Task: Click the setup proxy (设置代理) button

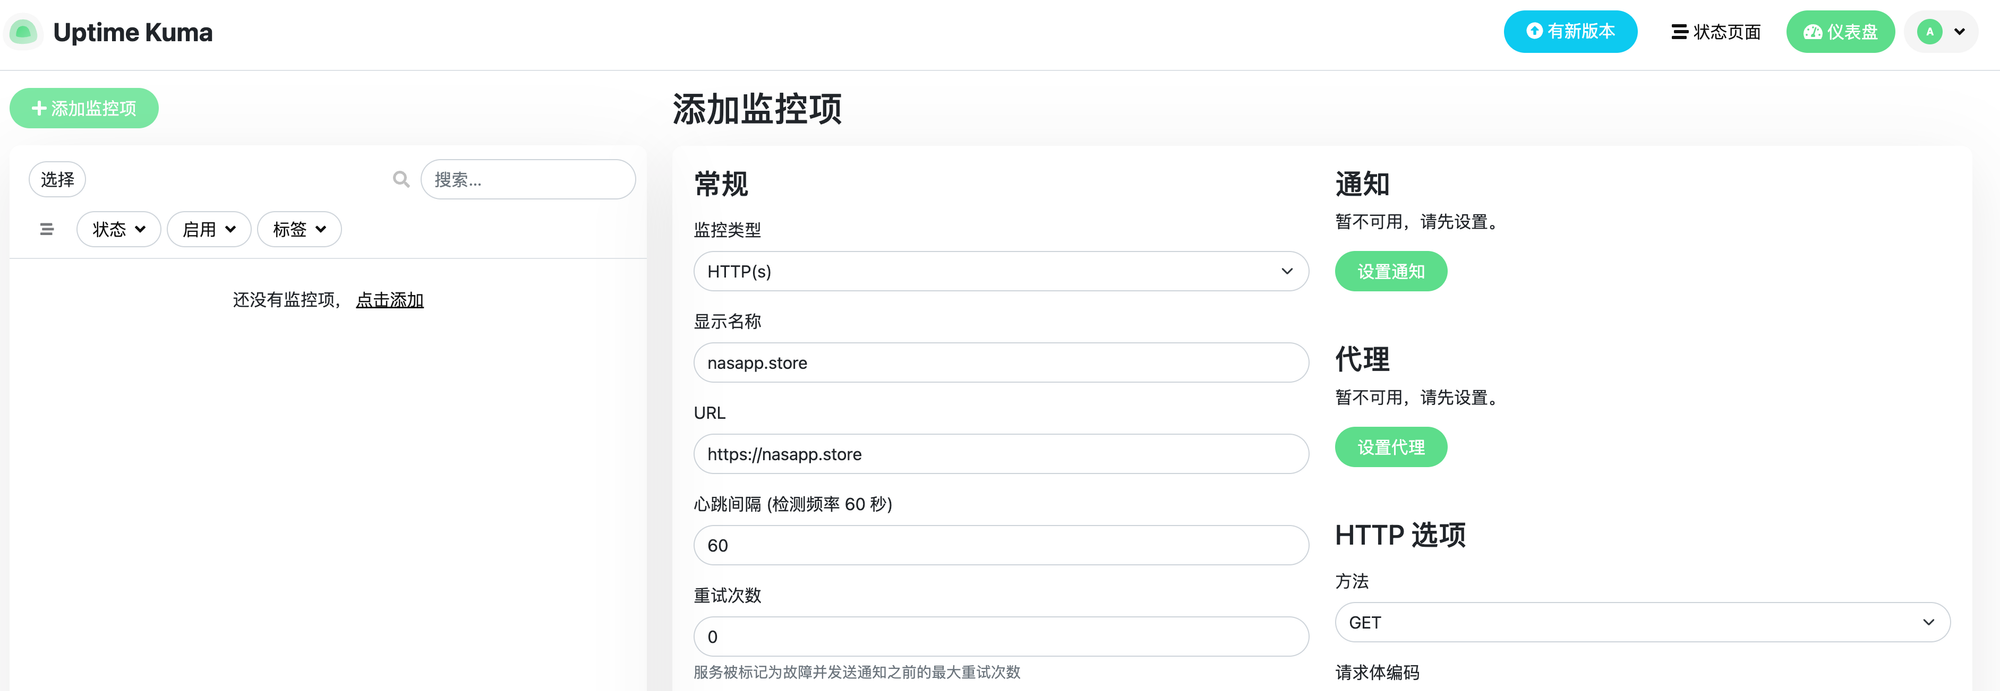Action: tap(1390, 447)
